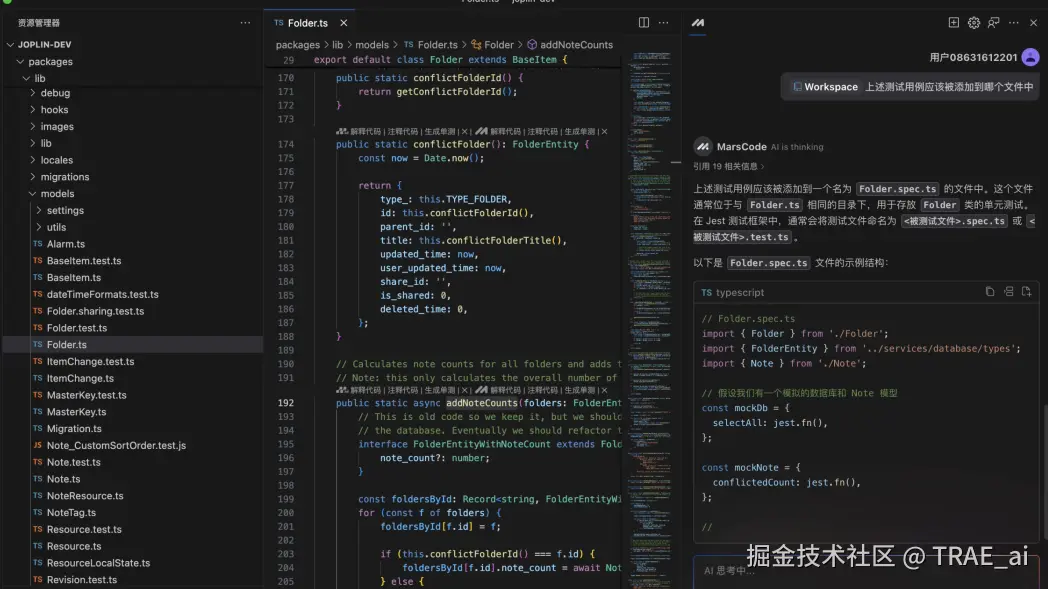
Task: Open NoteResource.ts file
Action: [132, 495]
